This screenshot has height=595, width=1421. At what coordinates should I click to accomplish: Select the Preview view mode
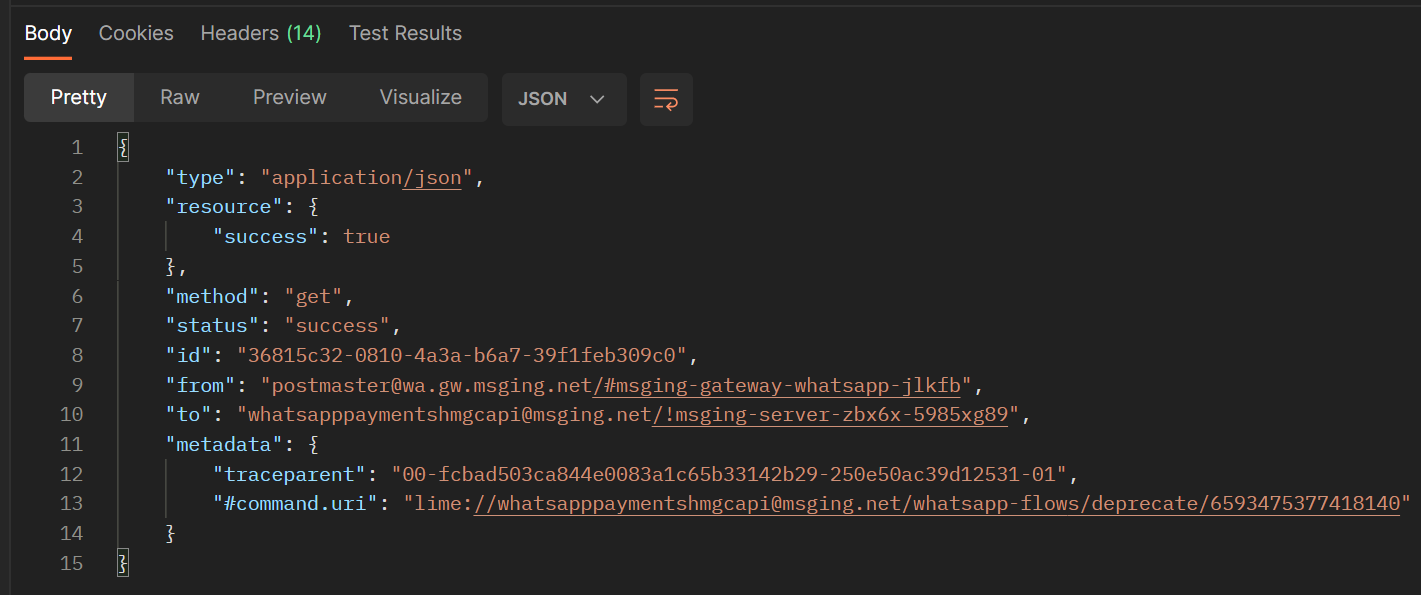pyautogui.click(x=290, y=97)
